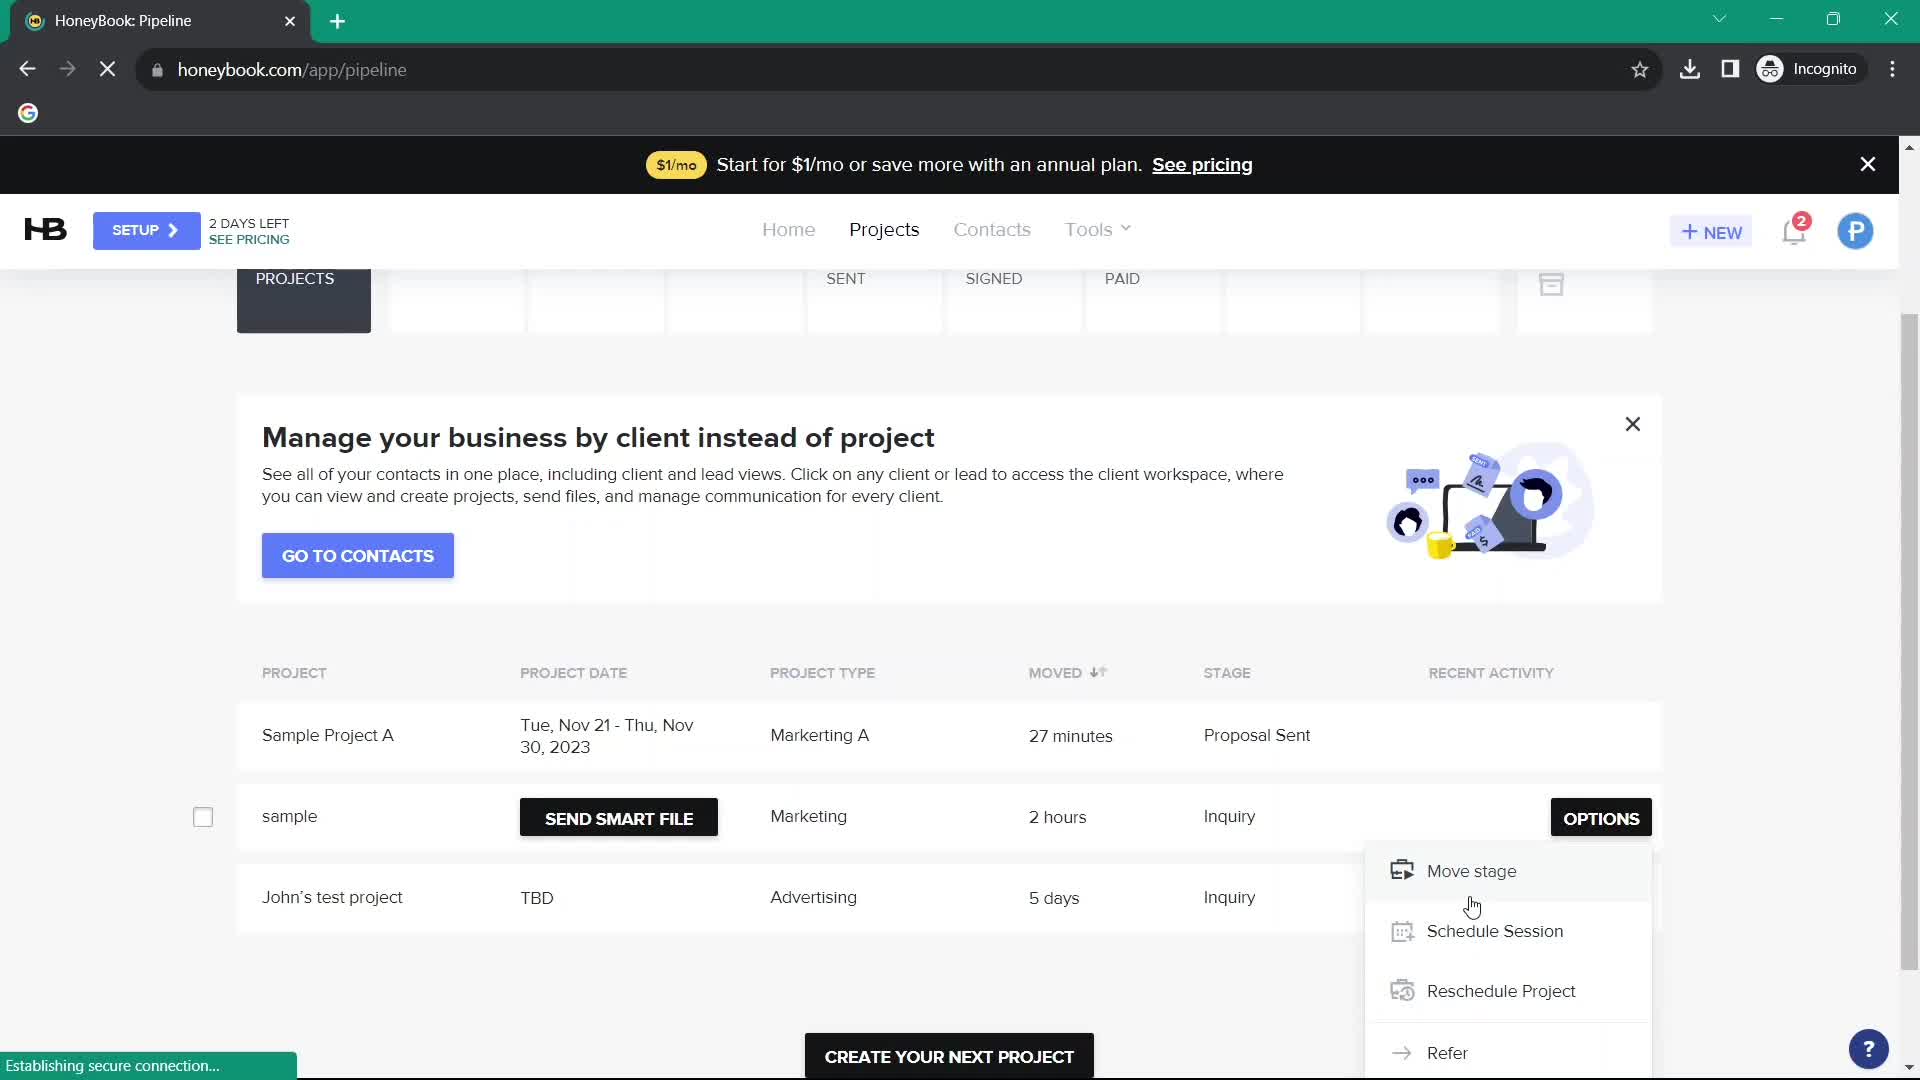
Task: Click the Refer arrow icon
Action: point(1402,1053)
